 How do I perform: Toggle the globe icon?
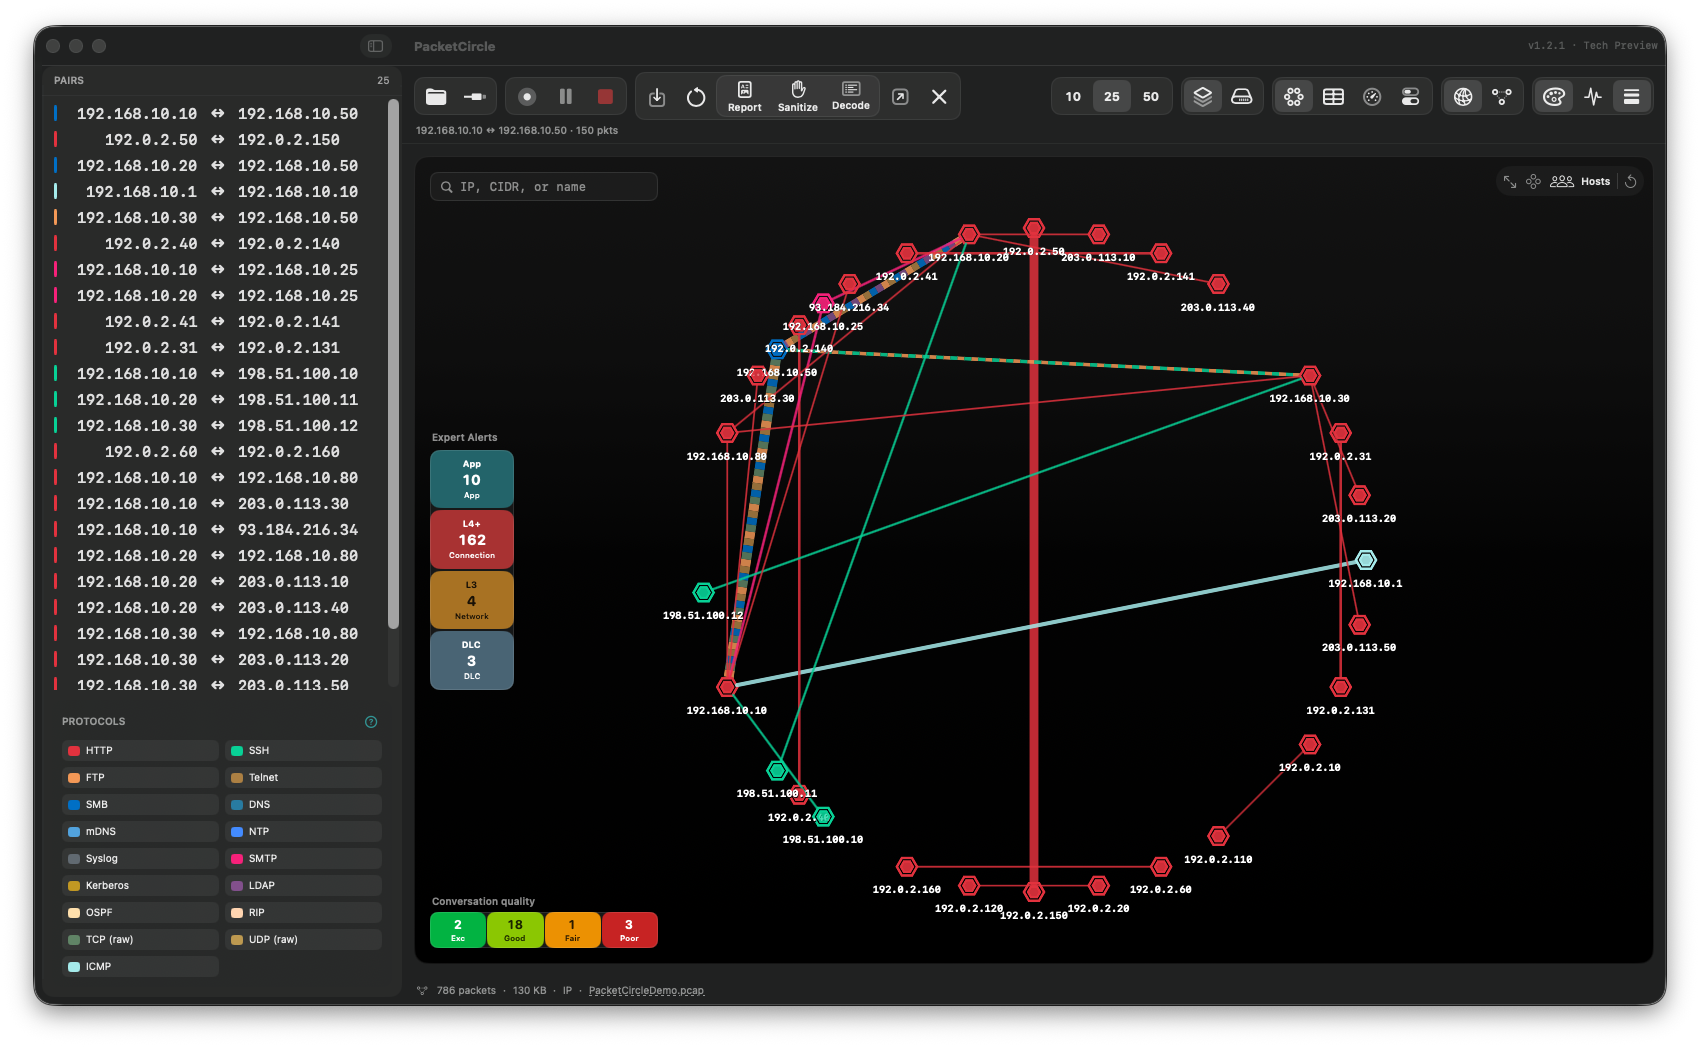(1463, 97)
